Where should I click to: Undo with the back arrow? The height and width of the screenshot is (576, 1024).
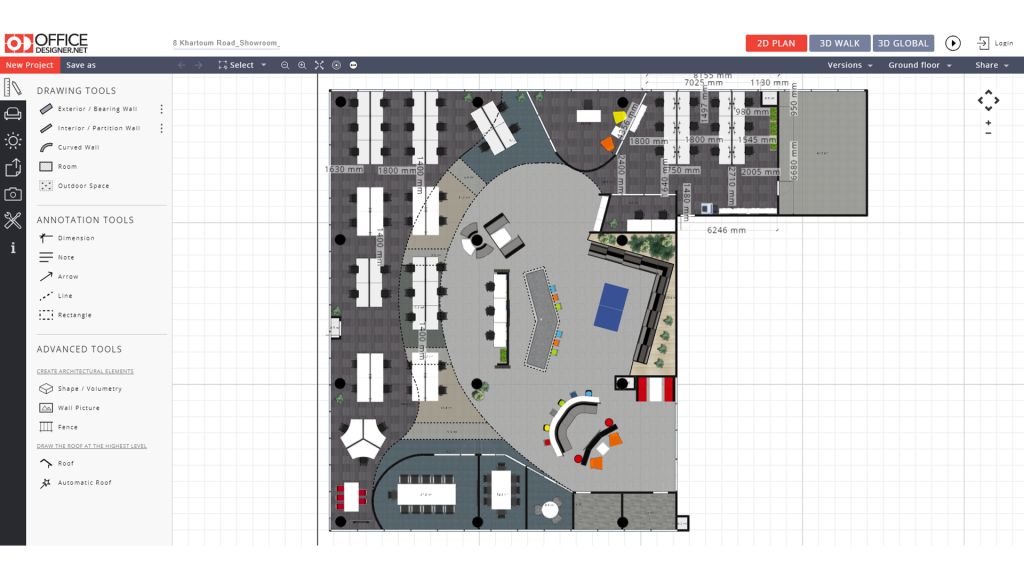[x=182, y=65]
